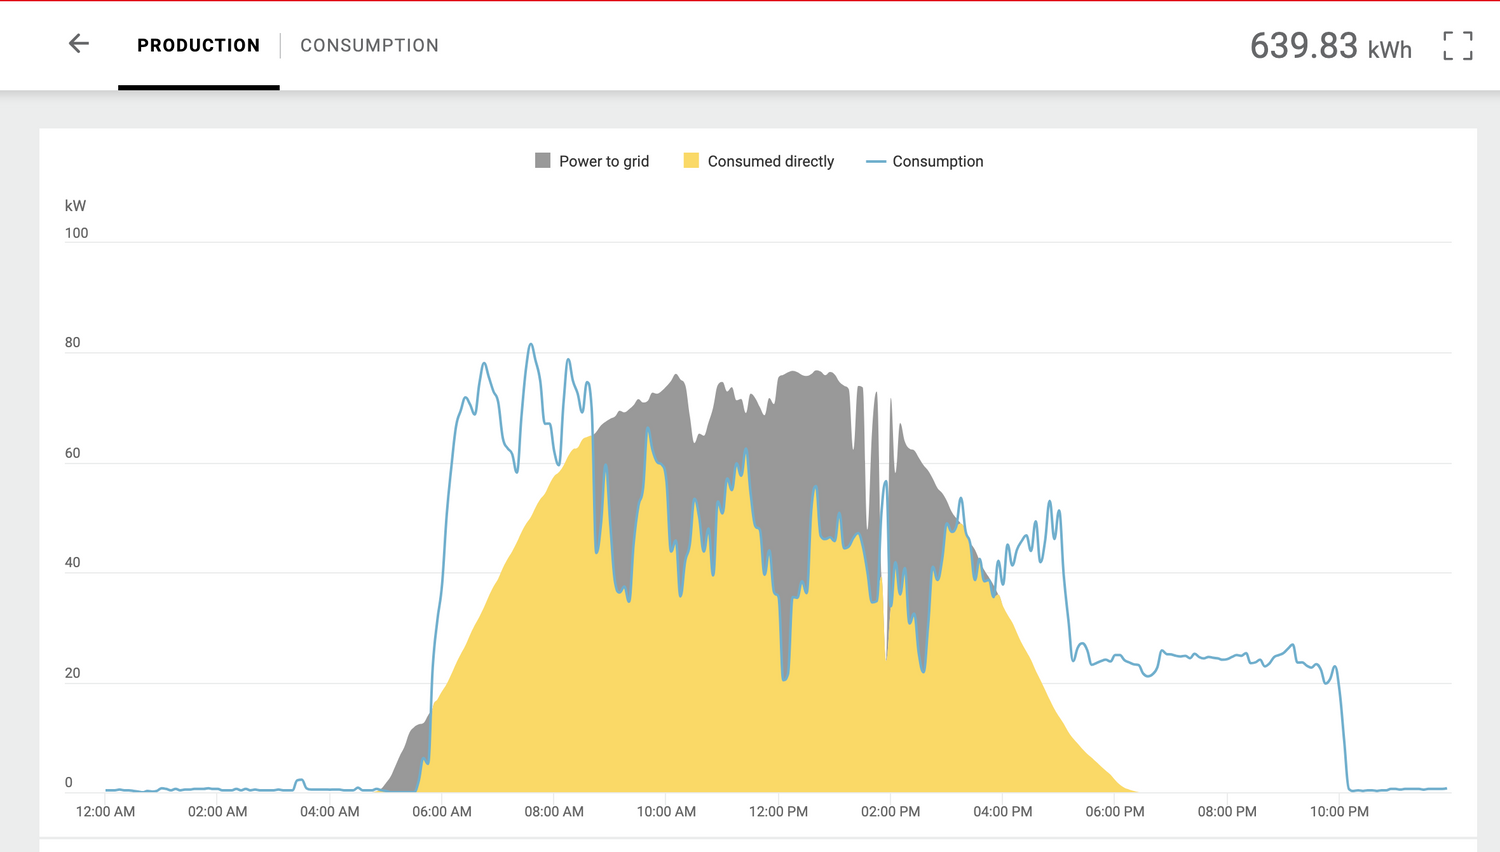Click the 04:00 PM time axis label
Screen dimensions: 1500x852
[x=1002, y=812]
